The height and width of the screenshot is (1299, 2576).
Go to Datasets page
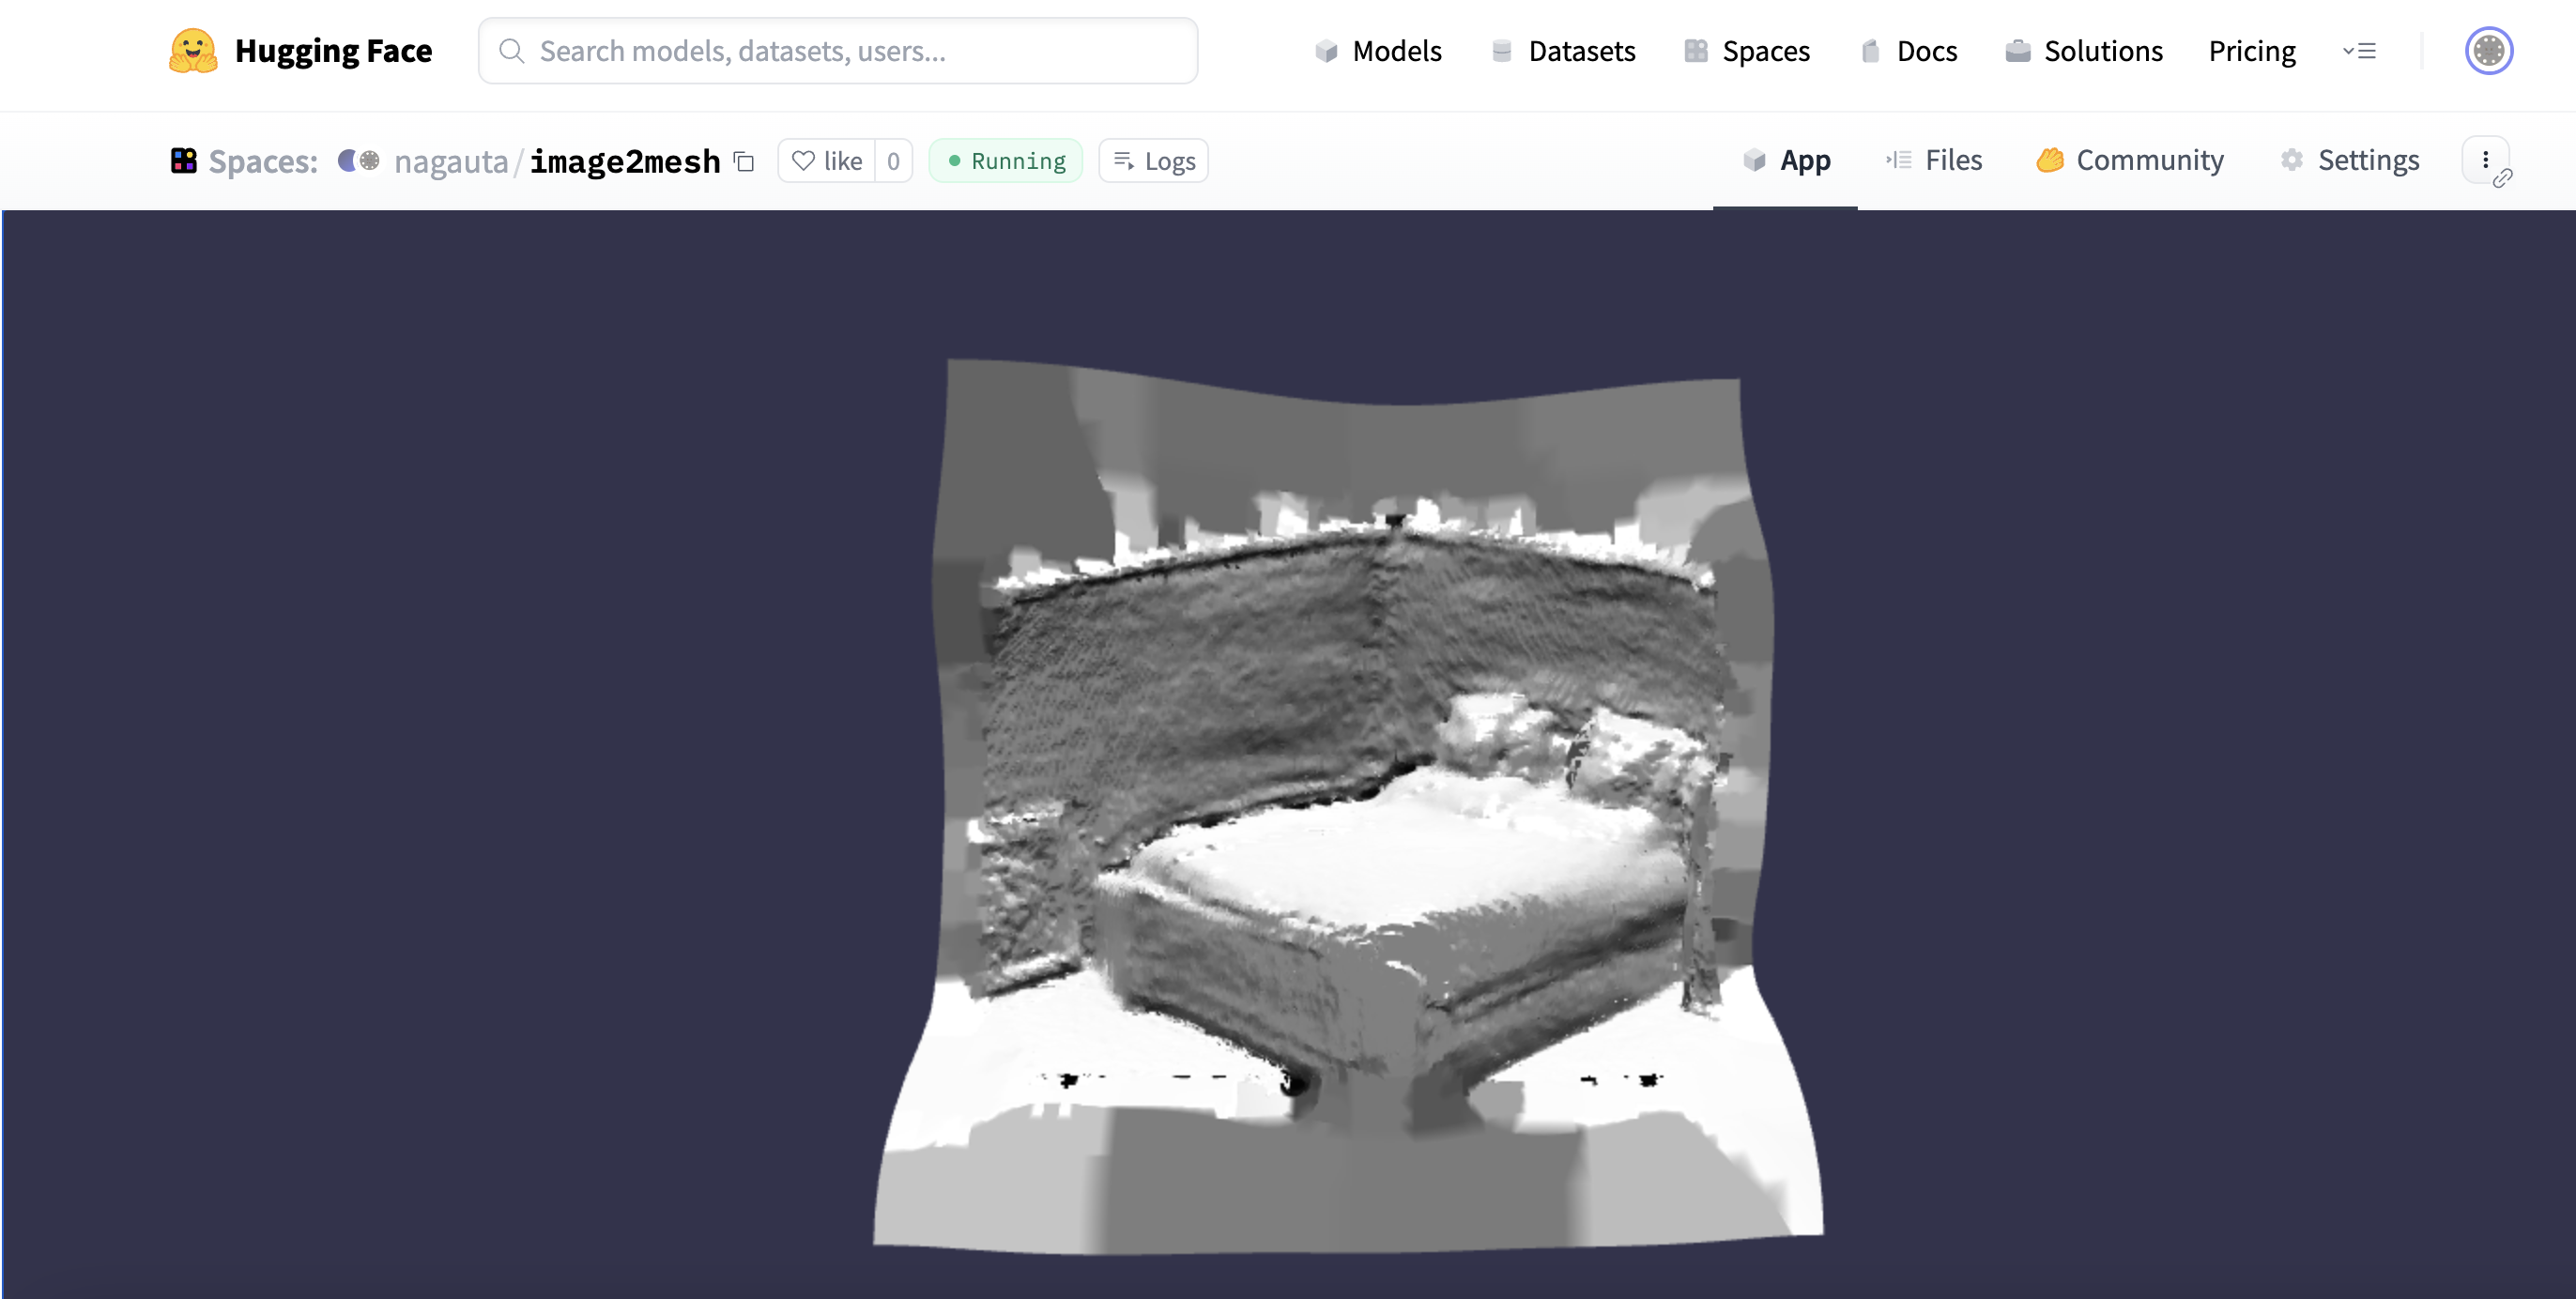[x=1563, y=51]
